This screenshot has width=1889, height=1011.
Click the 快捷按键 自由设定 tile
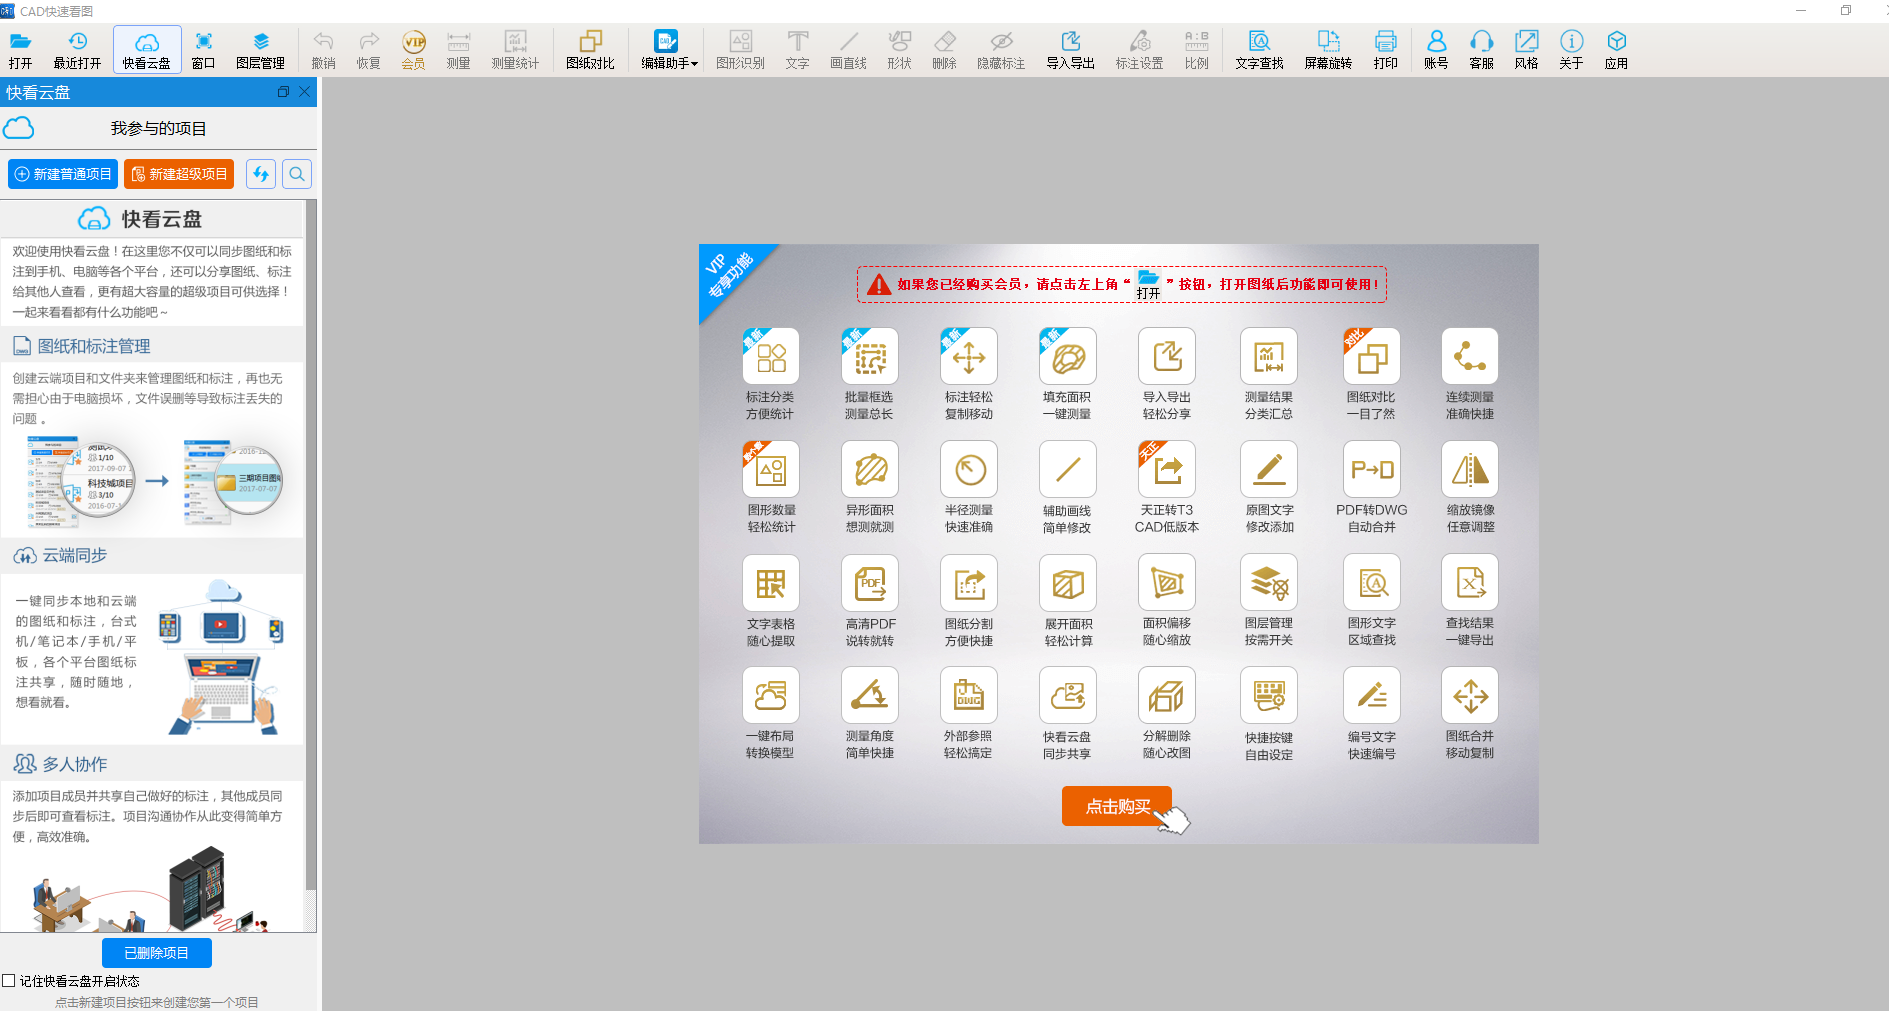(x=1268, y=714)
